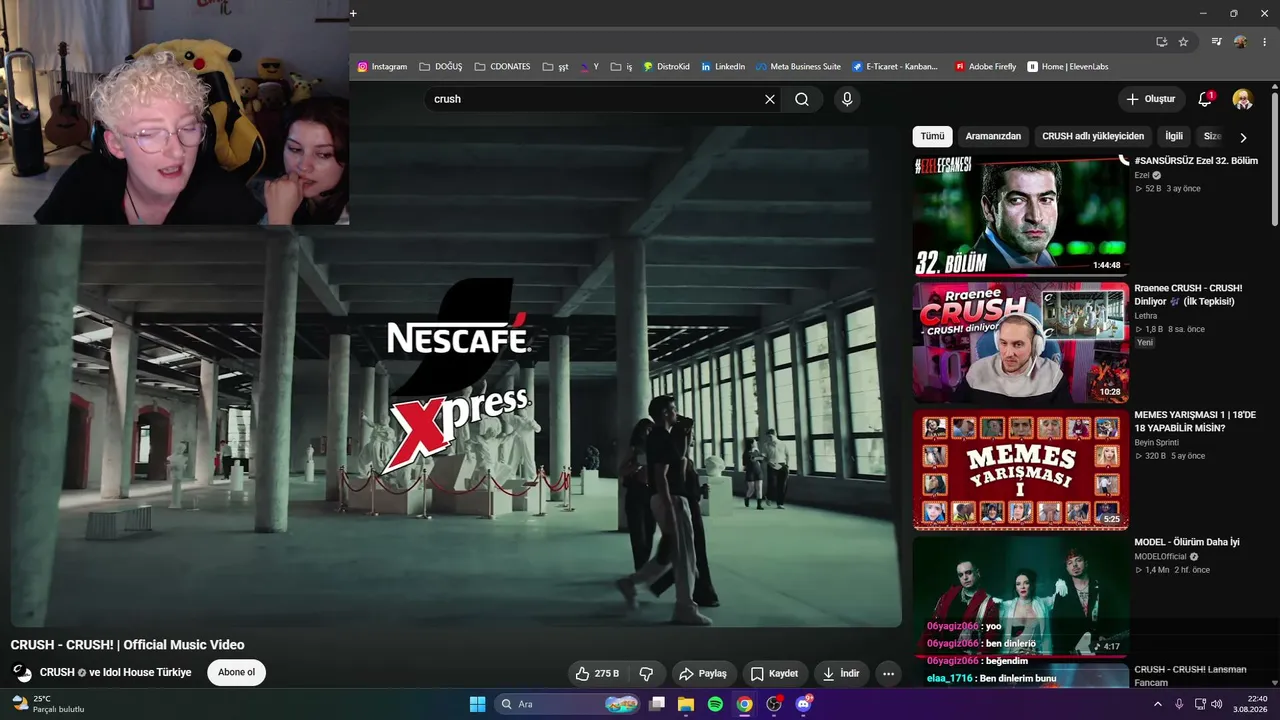This screenshot has height=720, width=1280.
Task: Click the search magnifier button
Action: pyautogui.click(x=802, y=99)
